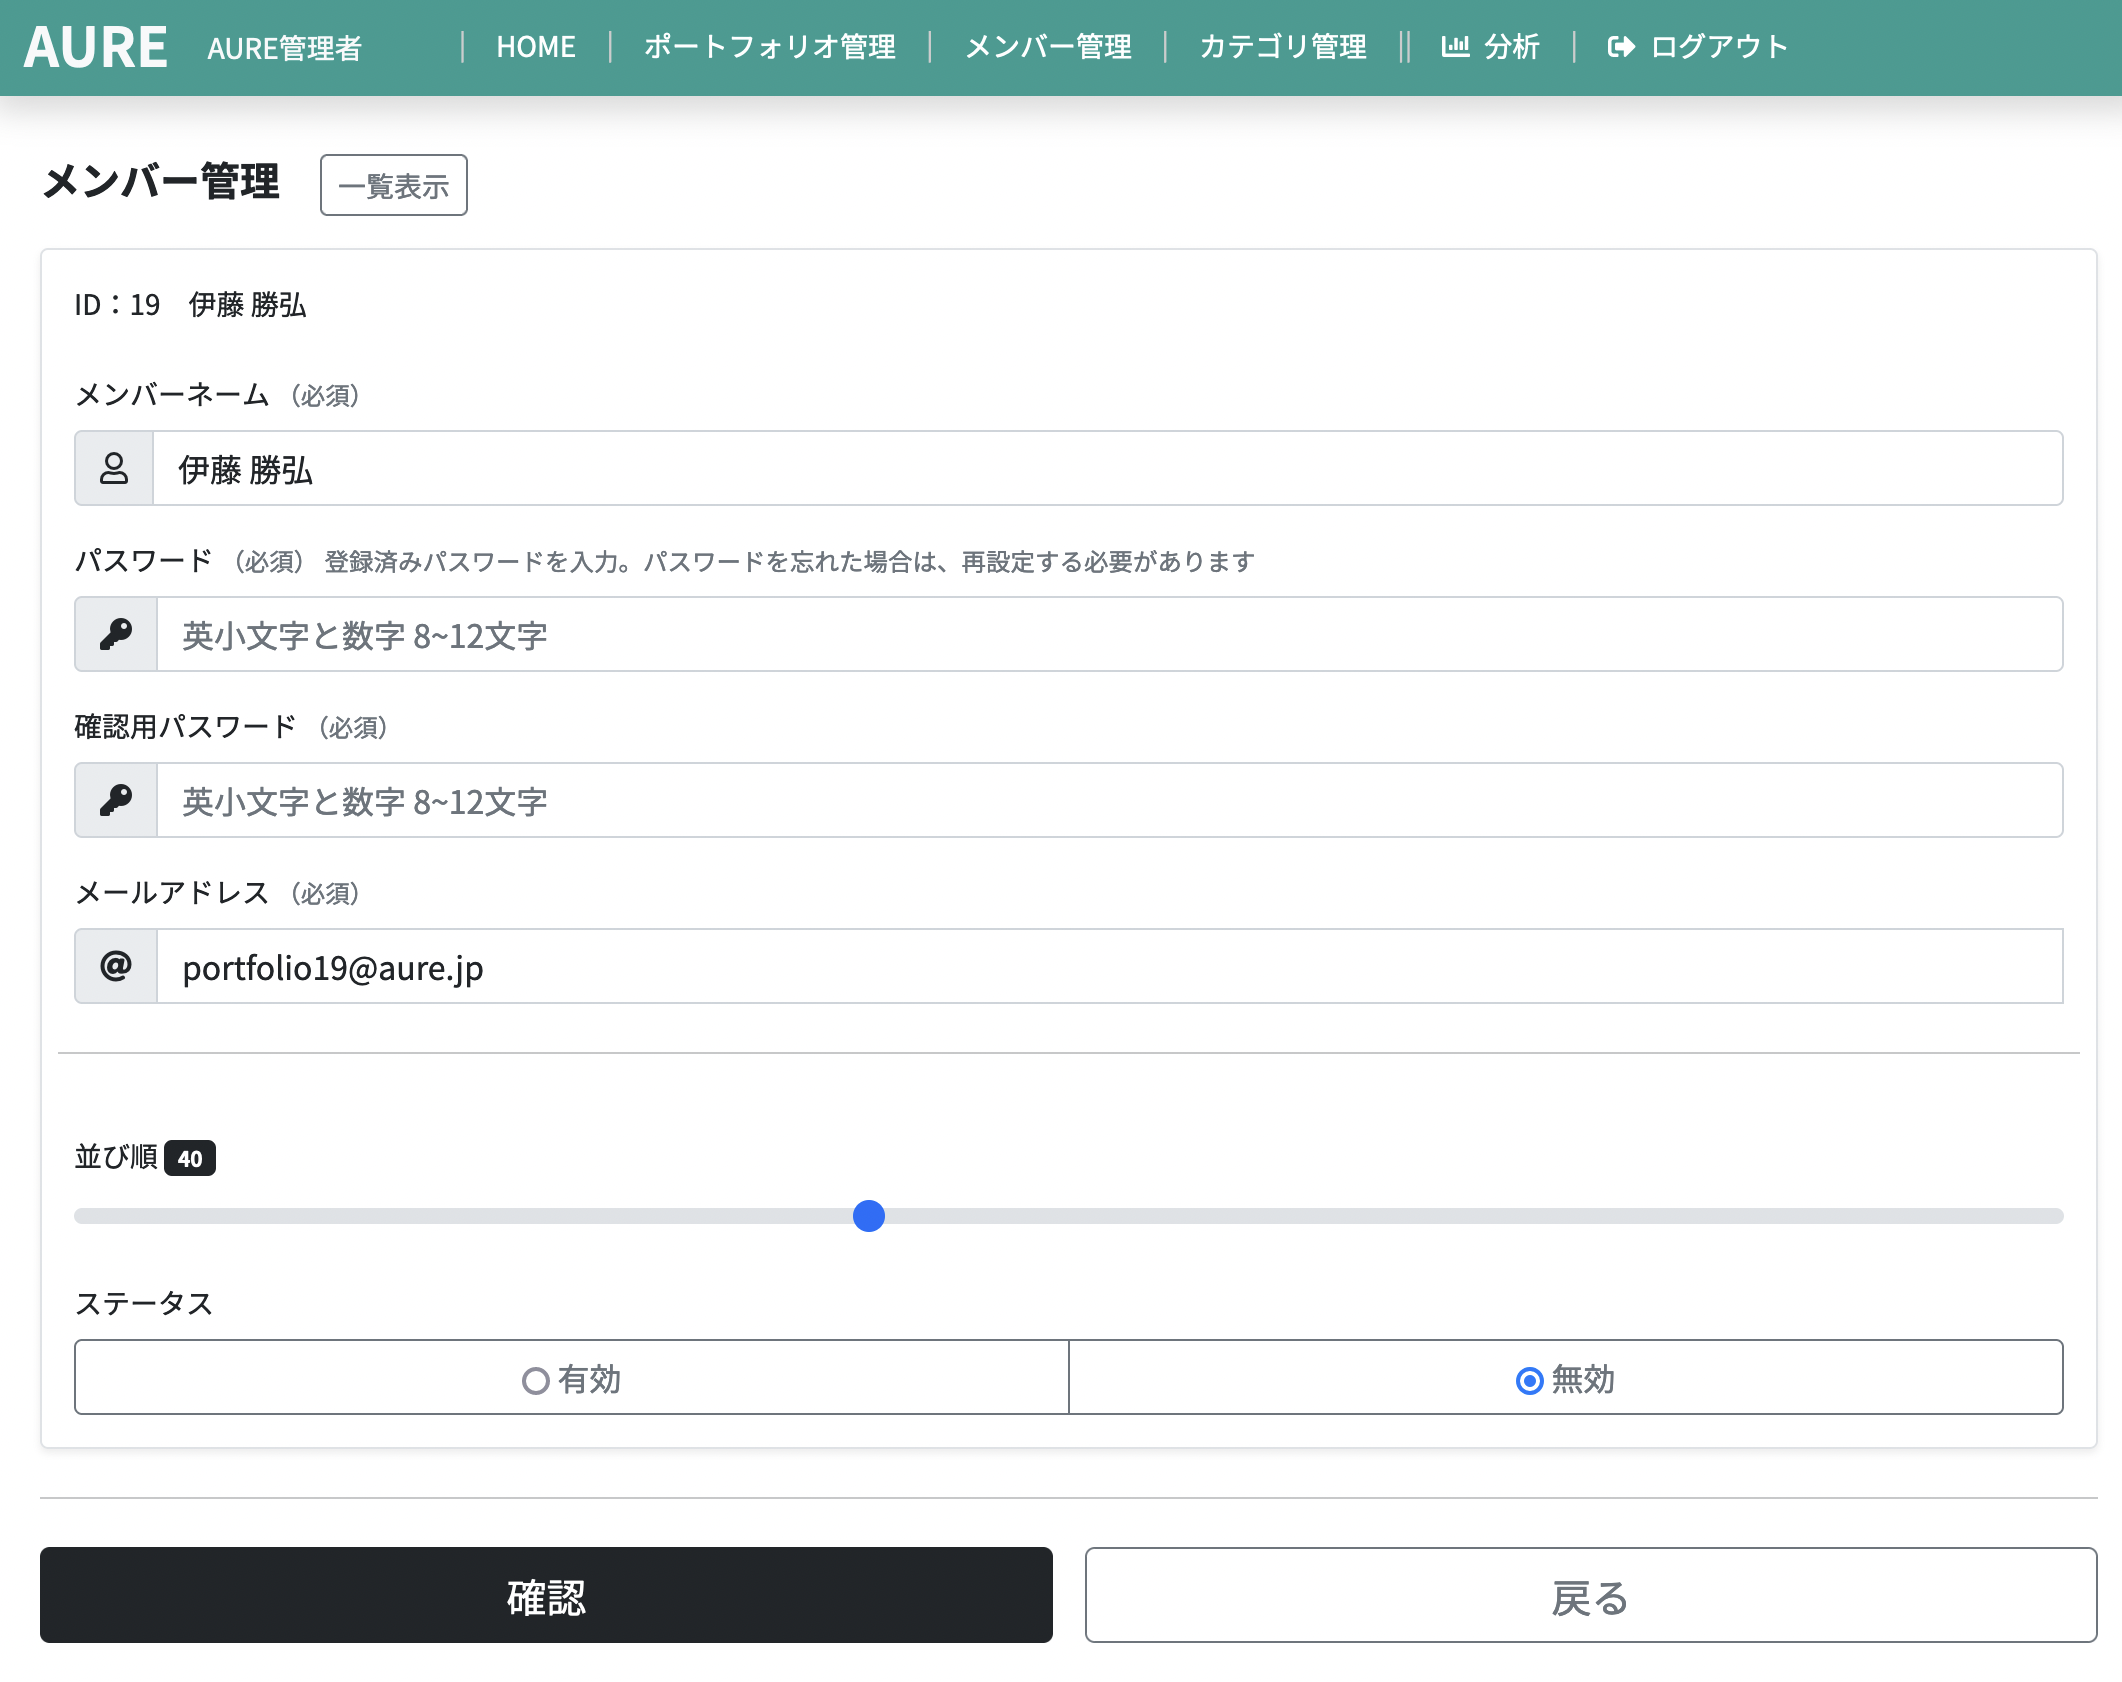Click the key icon beside password field
This screenshot has width=2122, height=1682.
tap(116, 635)
